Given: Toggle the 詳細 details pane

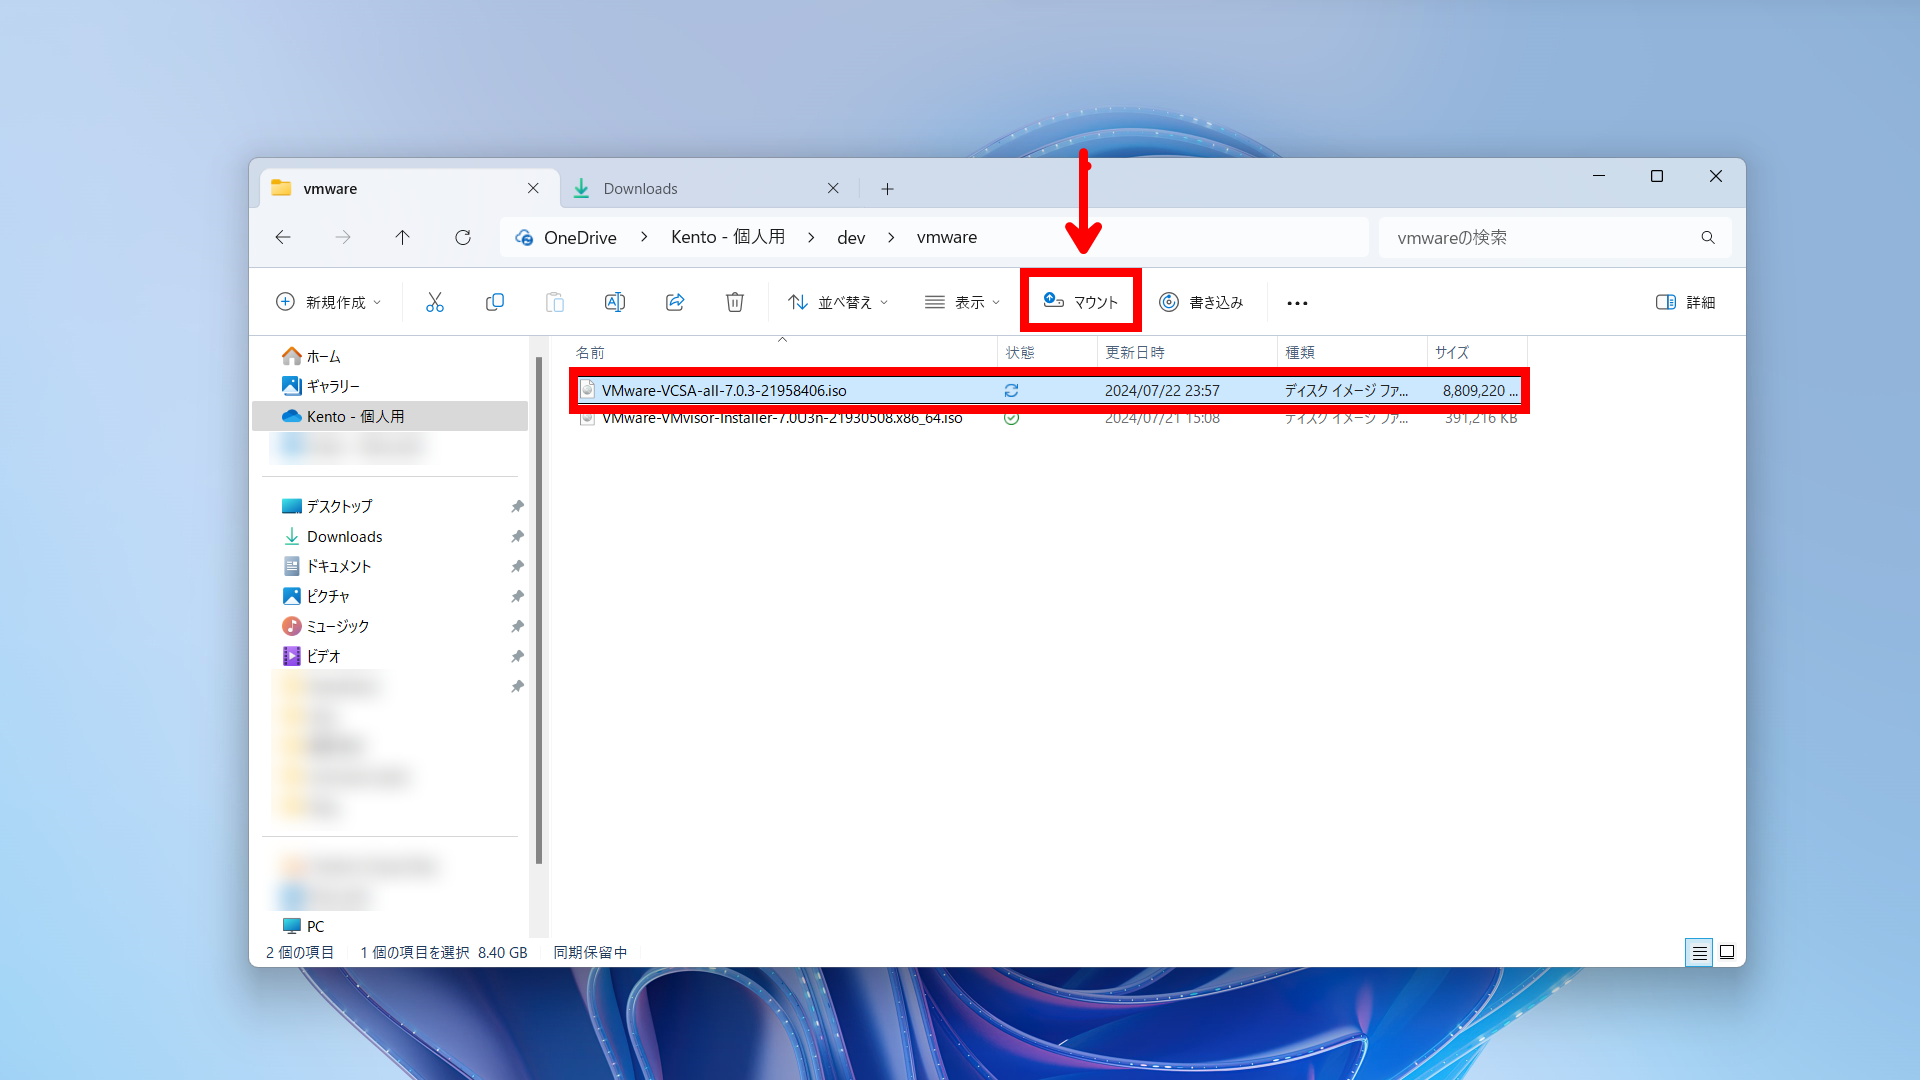Looking at the screenshot, I should click(x=1685, y=302).
